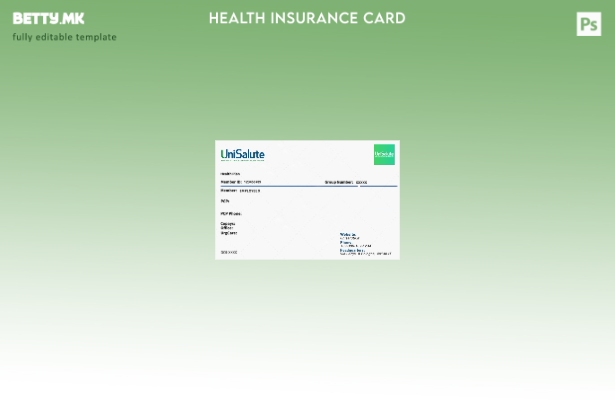The height and width of the screenshot is (400, 615).
Task: Click the Member name line on card
Action: pos(240,190)
